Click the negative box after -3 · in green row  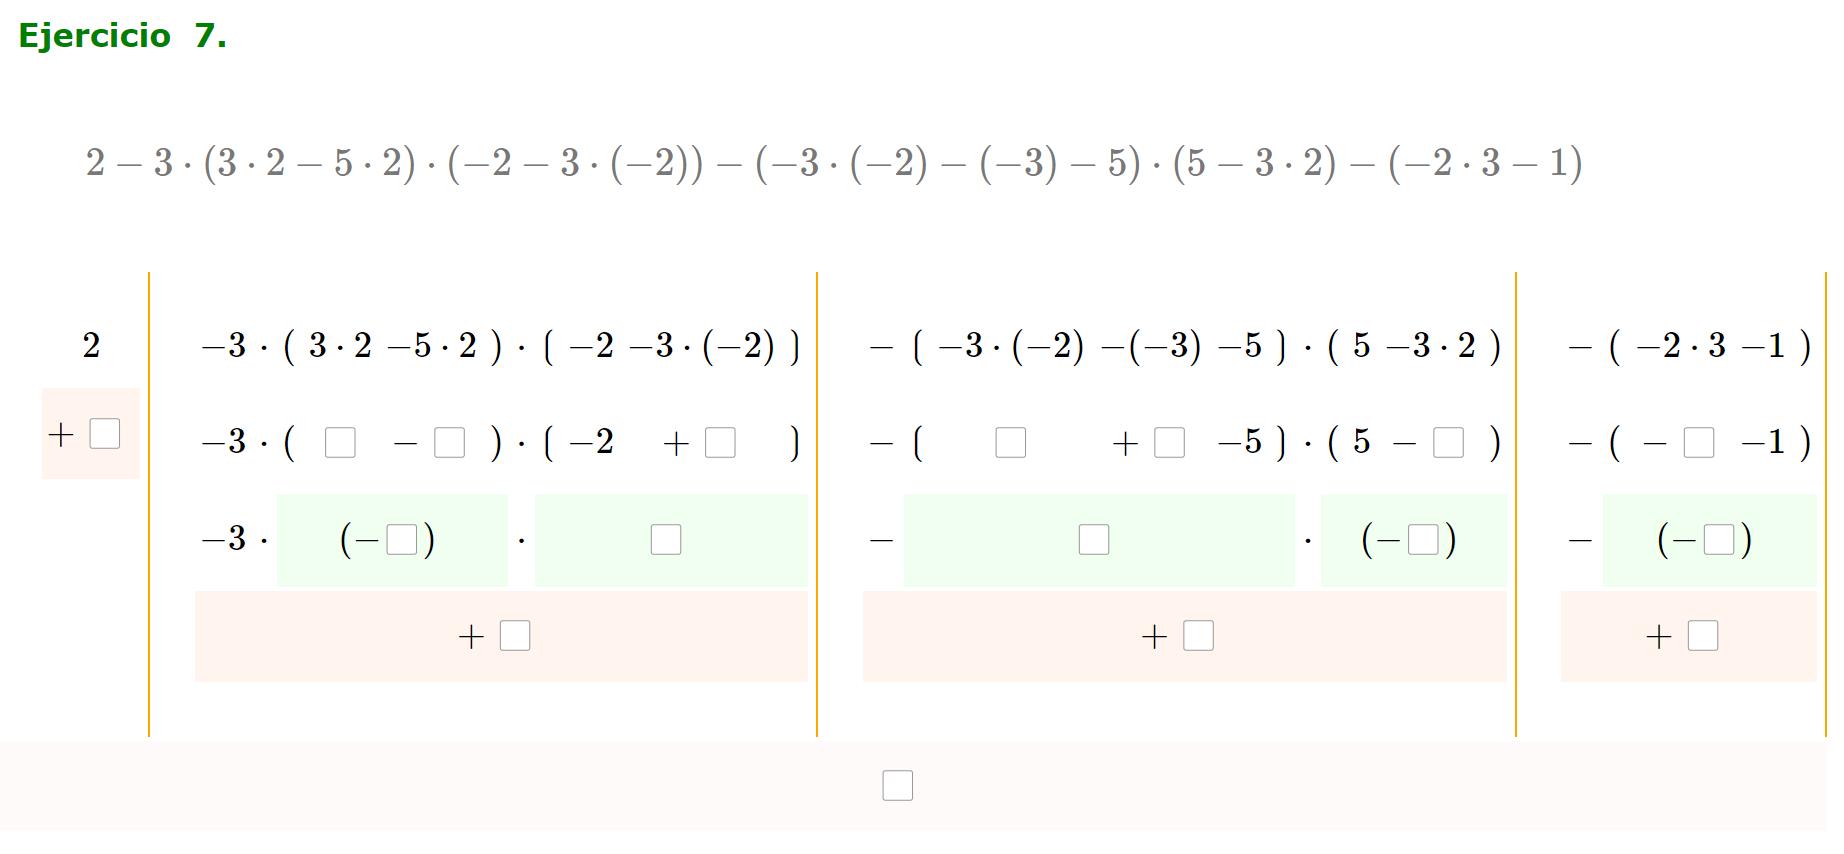tap(401, 540)
